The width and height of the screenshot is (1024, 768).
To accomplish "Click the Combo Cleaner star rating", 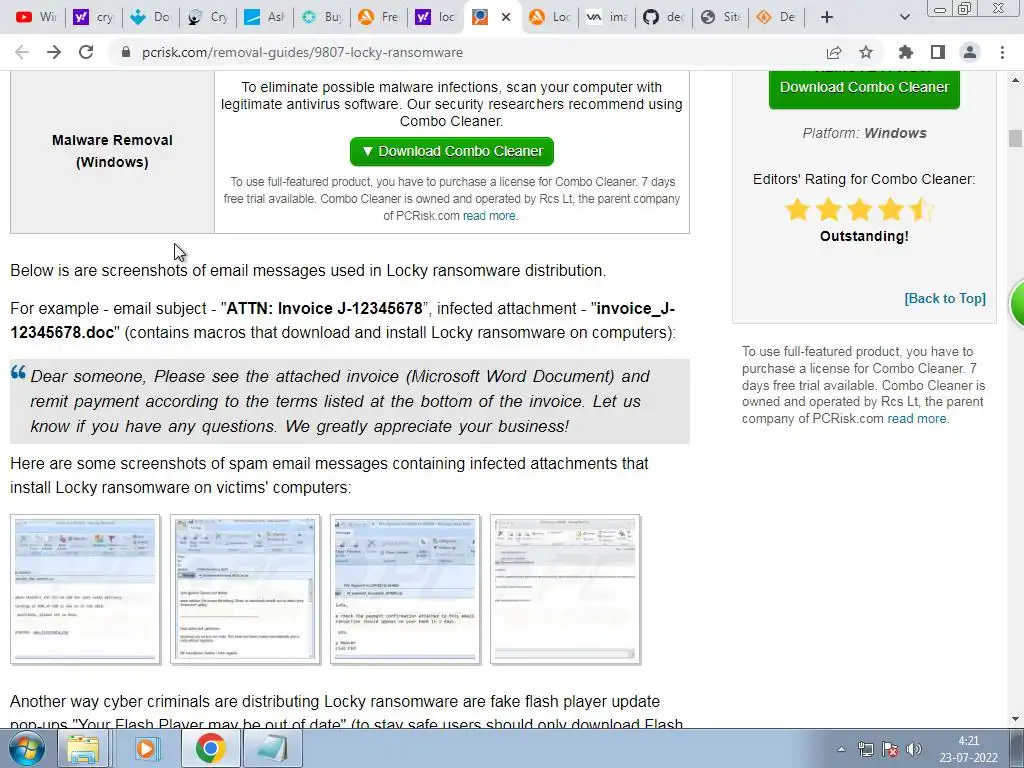I will pyautogui.click(x=859, y=210).
